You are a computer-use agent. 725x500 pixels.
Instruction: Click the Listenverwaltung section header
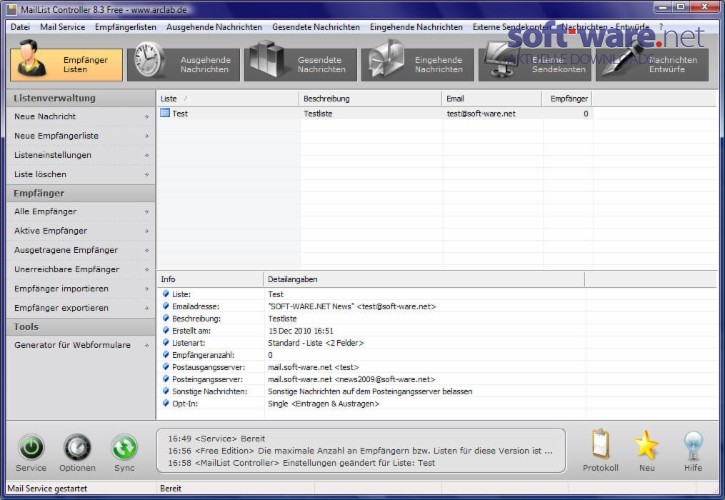(x=81, y=98)
